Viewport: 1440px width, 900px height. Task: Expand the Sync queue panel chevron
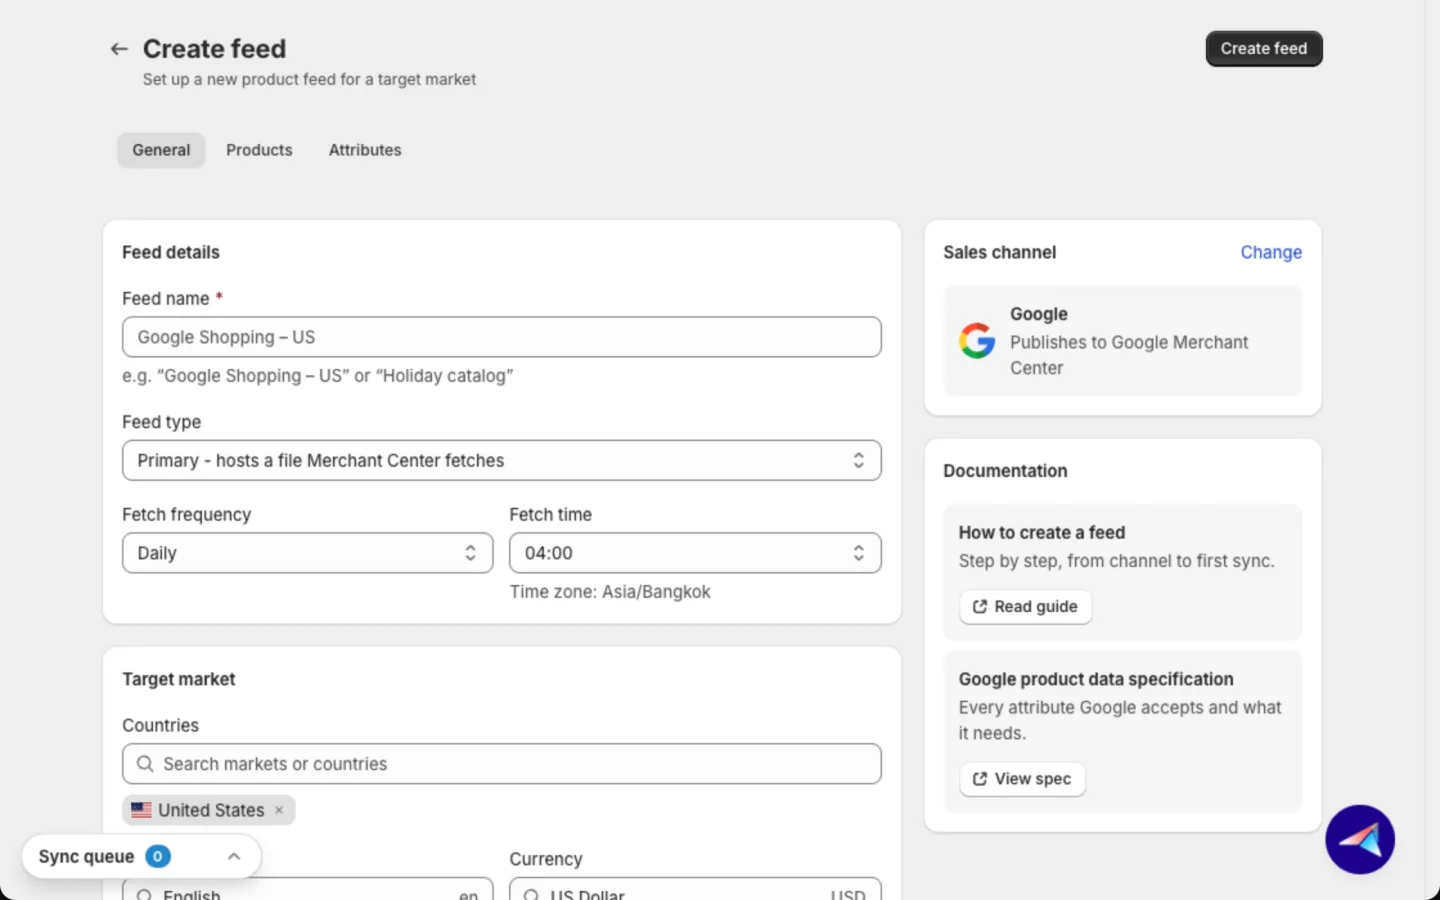234,856
